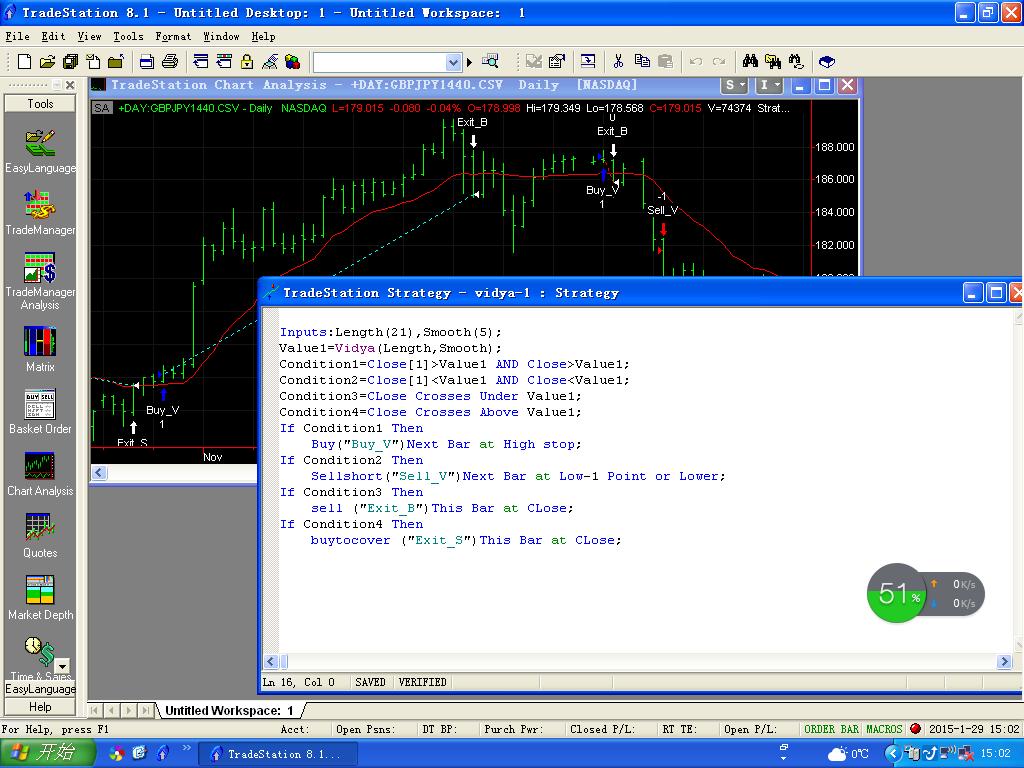This screenshot has width=1024, height=768.
Task: Open the Quotes window shortcut
Action: (x=40, y=536)
